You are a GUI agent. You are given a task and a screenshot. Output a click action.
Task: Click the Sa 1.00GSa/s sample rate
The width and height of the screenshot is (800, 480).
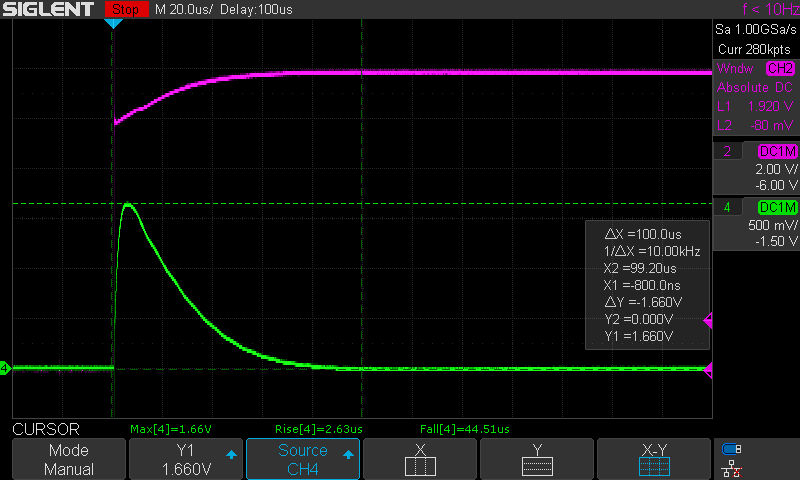756,30
